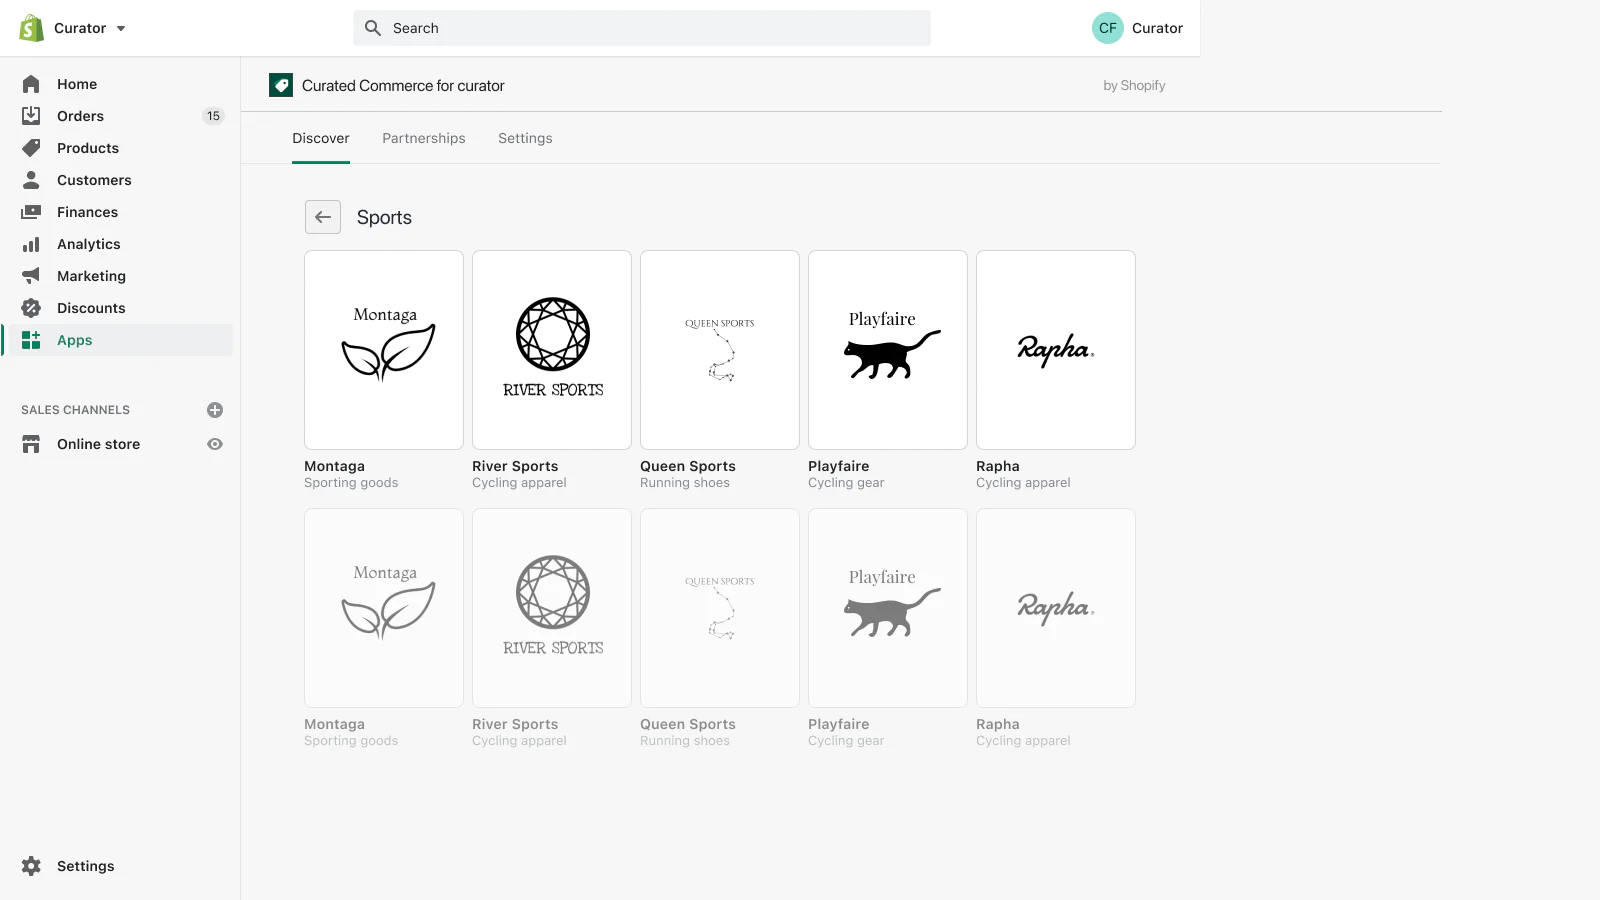The height and width of the screenshot is (900, 1600).
Task: Go back from Sports category
Action: (323, 217)
